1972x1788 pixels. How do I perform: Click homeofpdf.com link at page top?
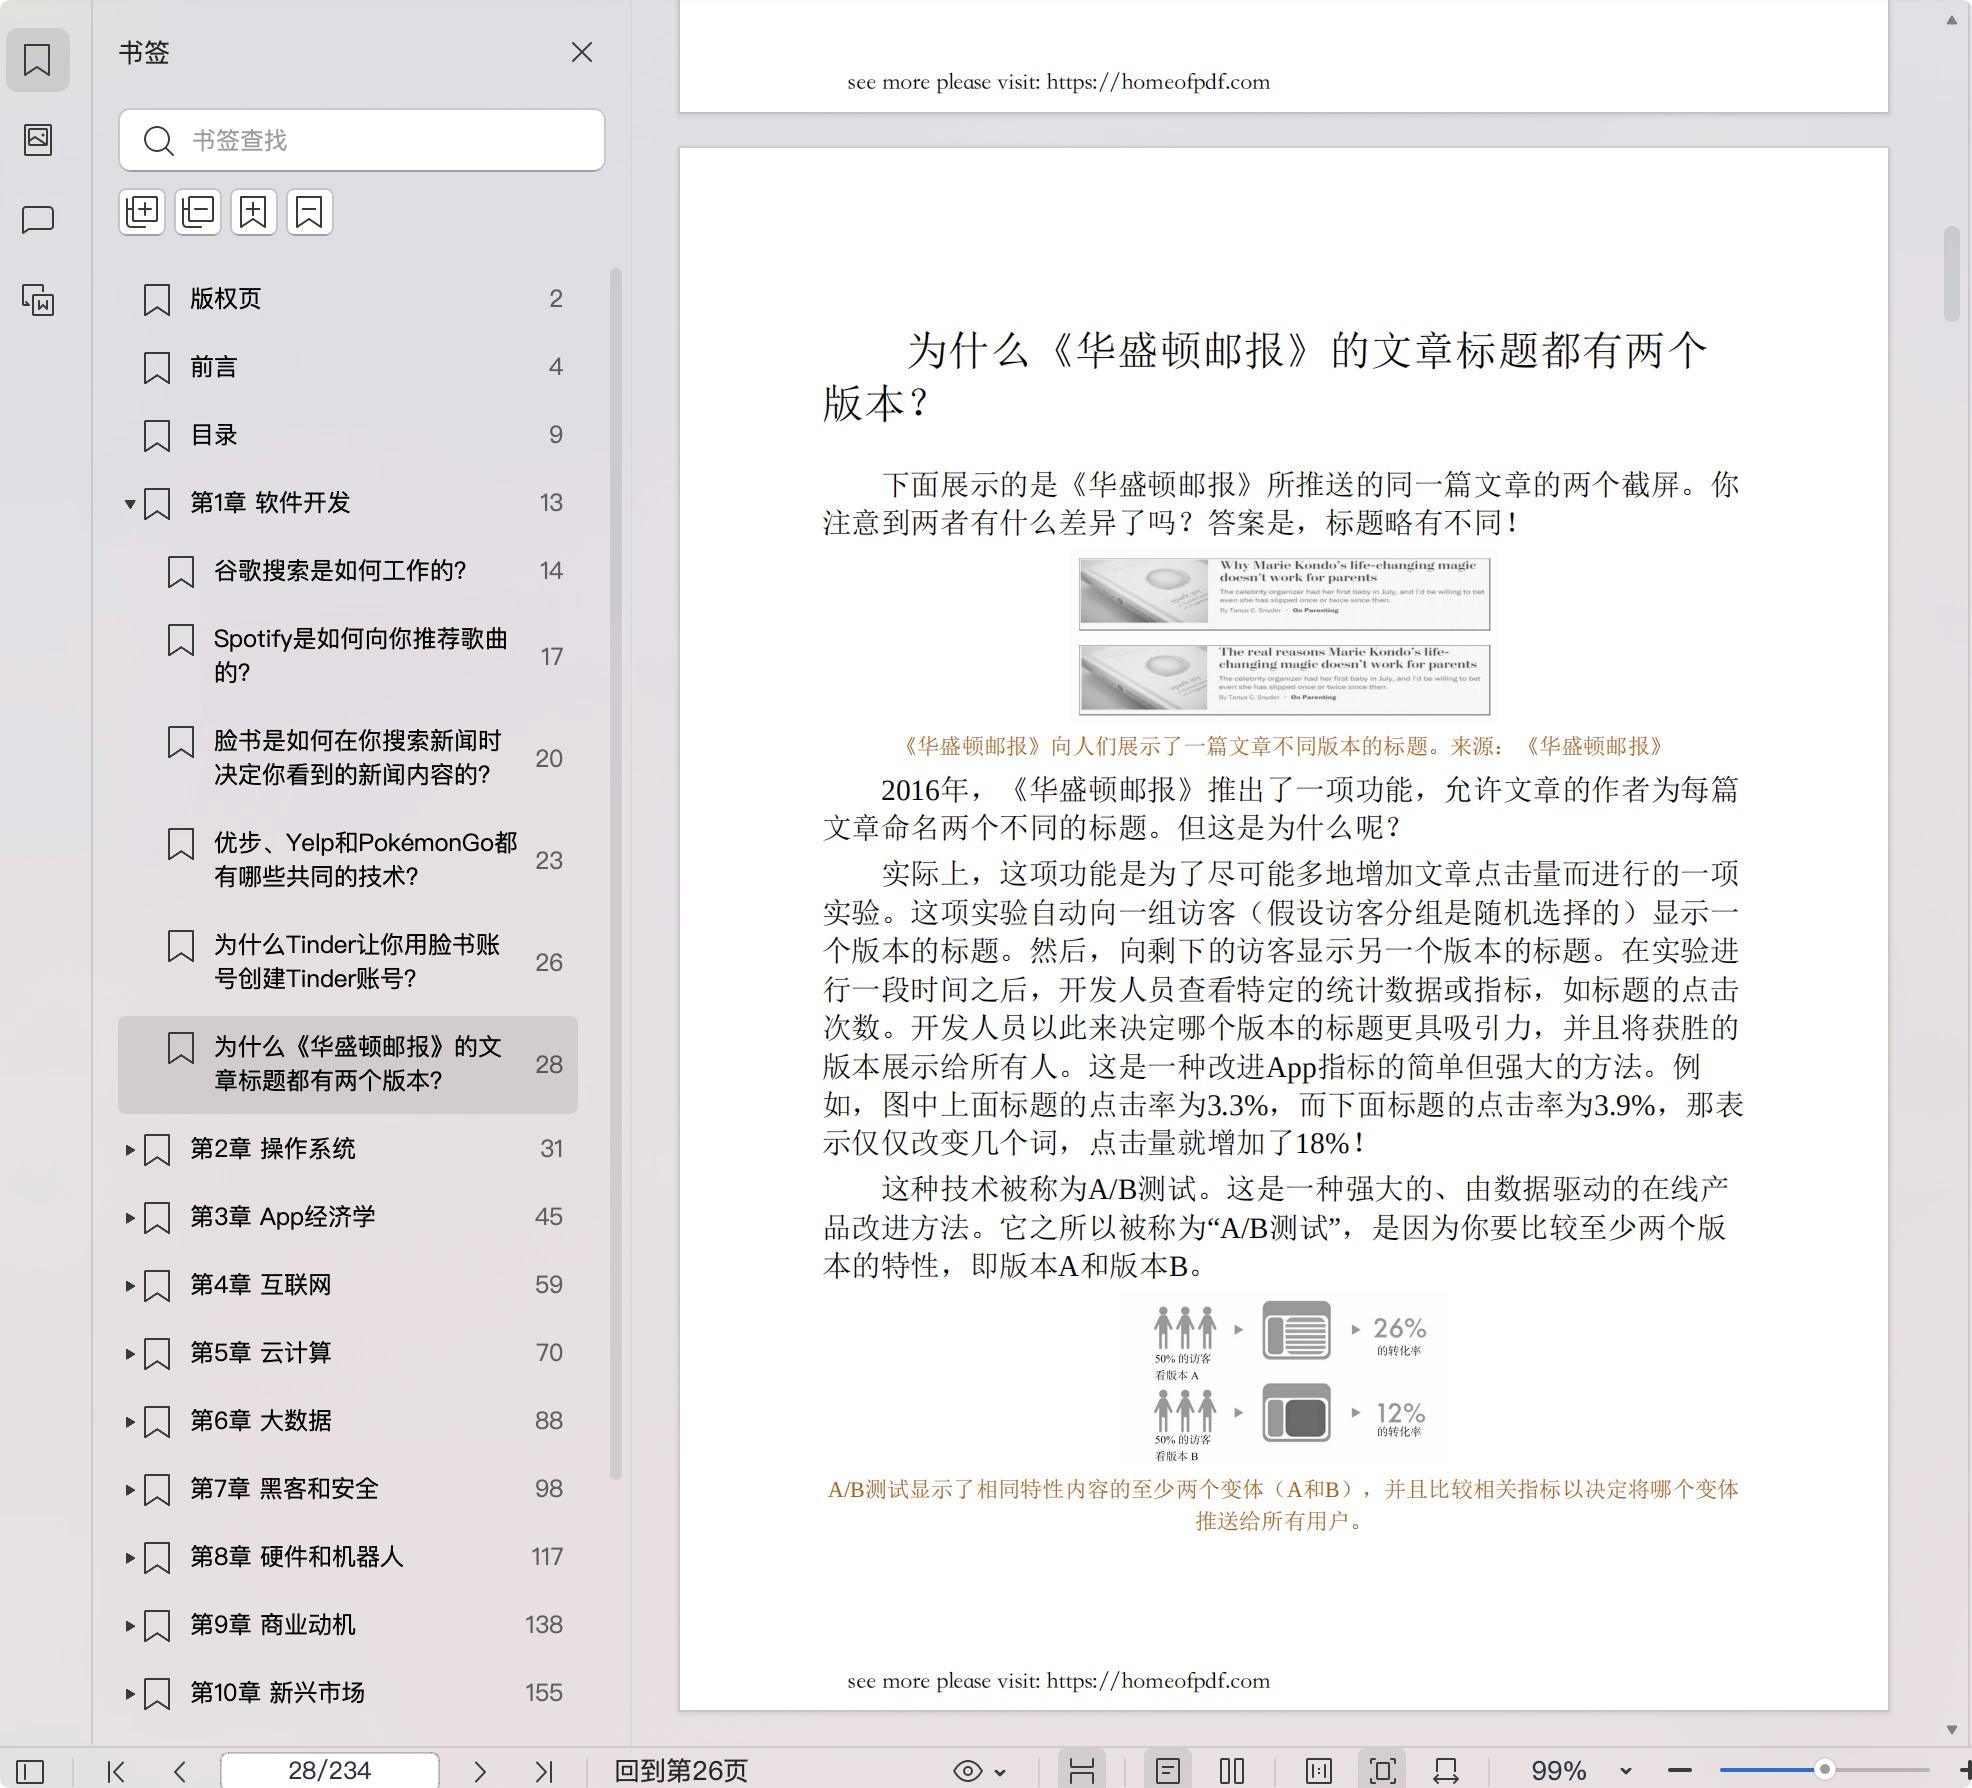click(x=1158, y=81)
